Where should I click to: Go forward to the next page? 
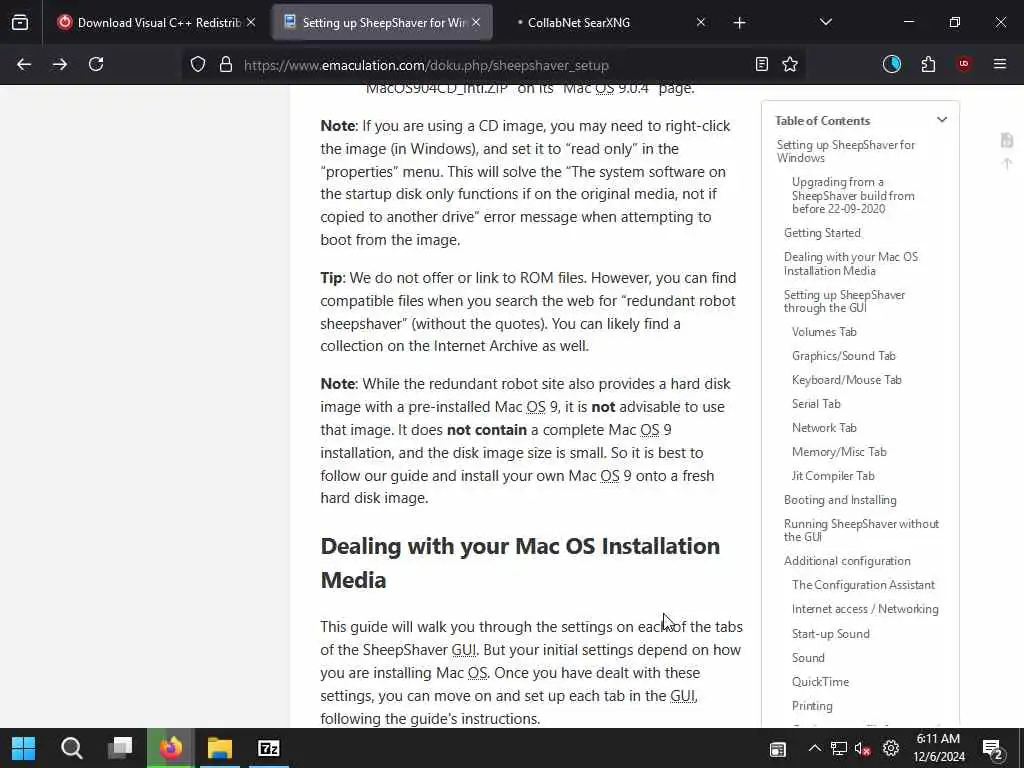coord(60,64)
